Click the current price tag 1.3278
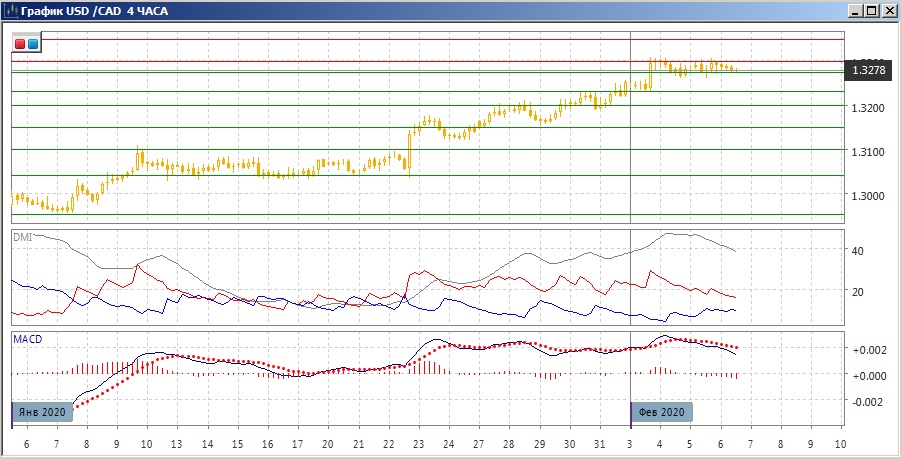 (869, 71)
